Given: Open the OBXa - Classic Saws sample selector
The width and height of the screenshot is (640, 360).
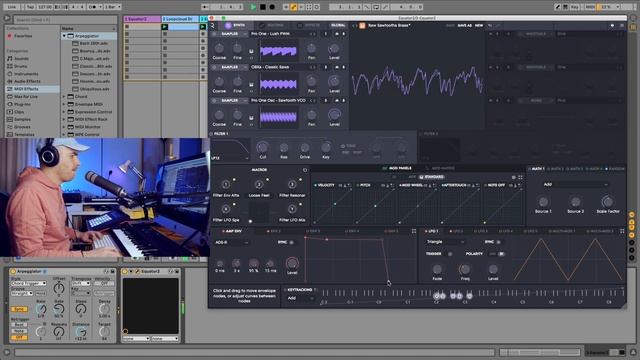Looking at the screenshot, I should [279, 67].
